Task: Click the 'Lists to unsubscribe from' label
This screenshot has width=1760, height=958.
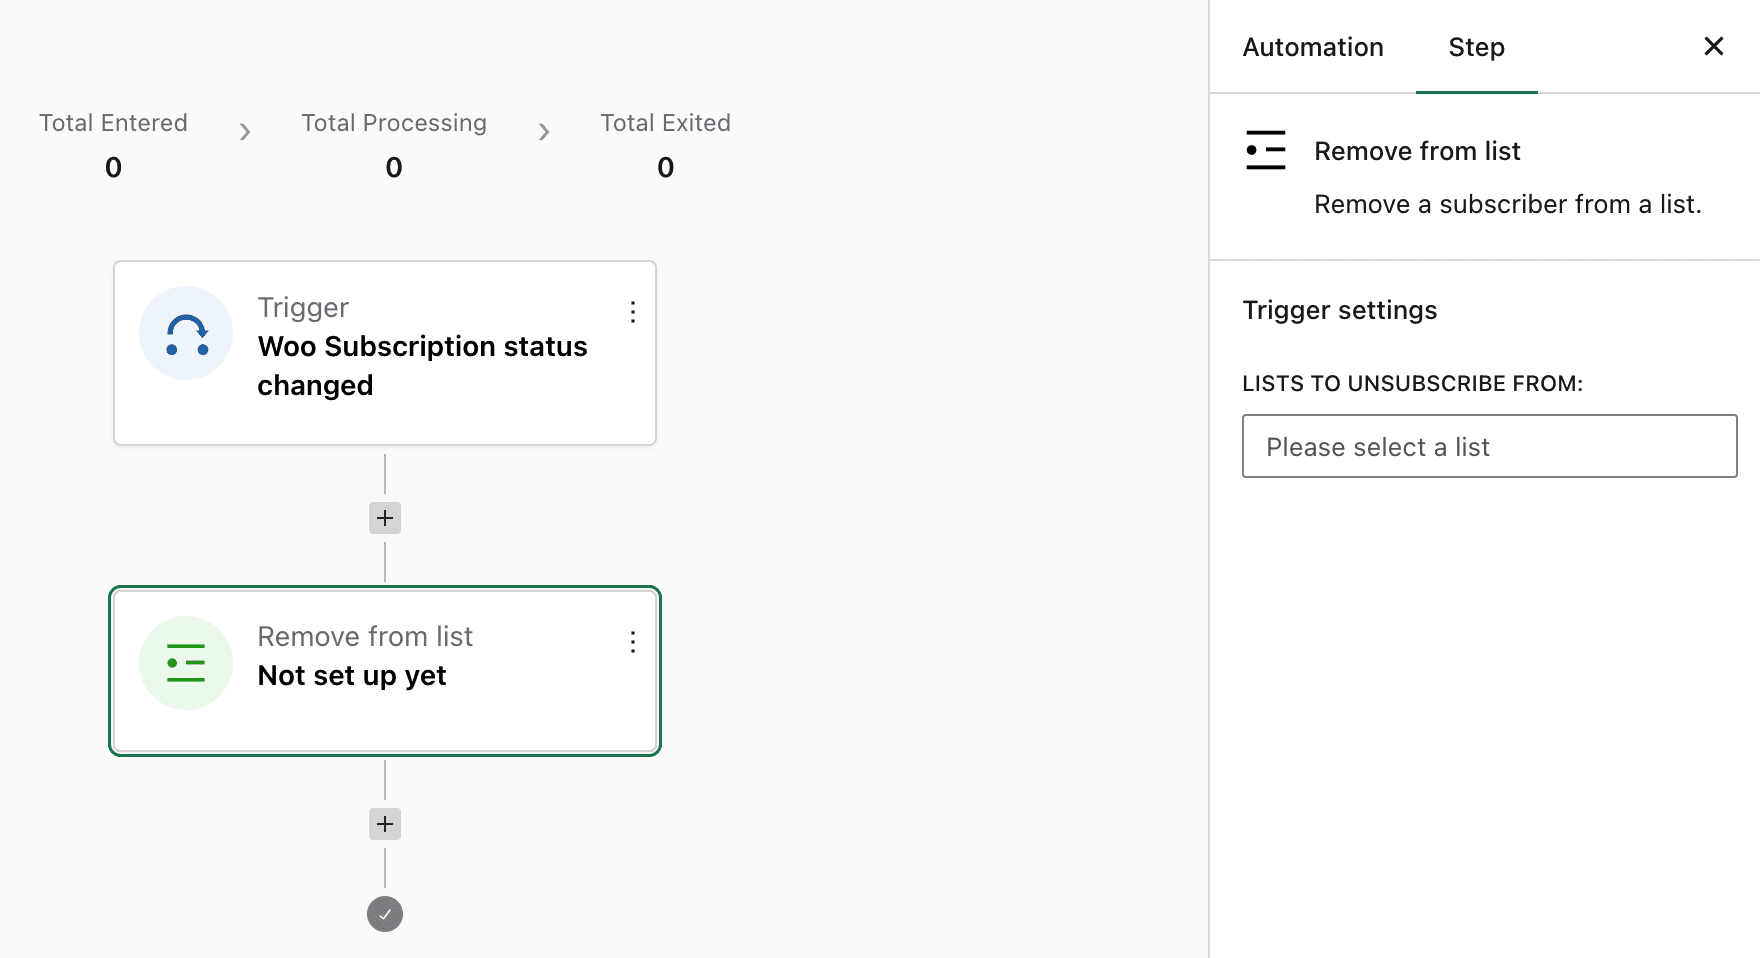Action: [1412, 384]
